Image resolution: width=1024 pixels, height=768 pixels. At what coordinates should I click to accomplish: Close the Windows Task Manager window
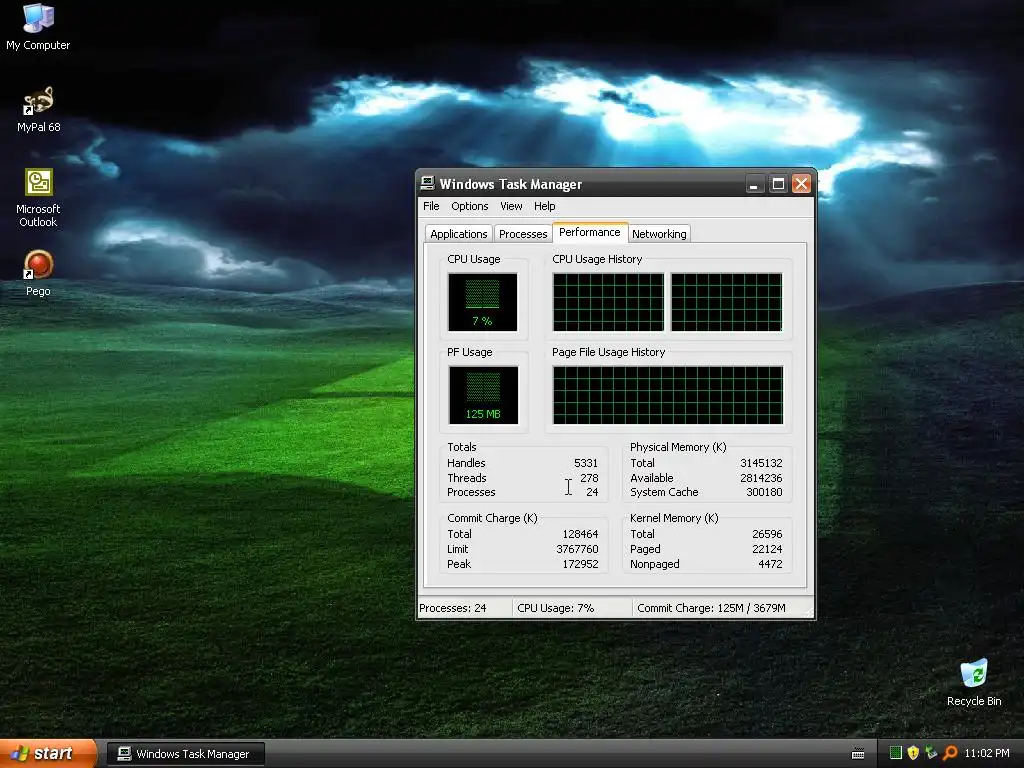pyautogui.click(x=801, y=184)
